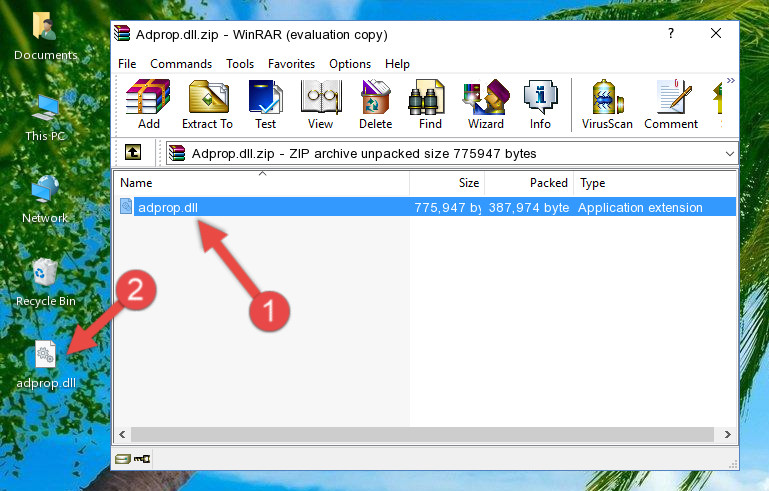Viewport: 769px width, 491px height.
Task: Sort list by Size column
Action: tap(447, 183)
